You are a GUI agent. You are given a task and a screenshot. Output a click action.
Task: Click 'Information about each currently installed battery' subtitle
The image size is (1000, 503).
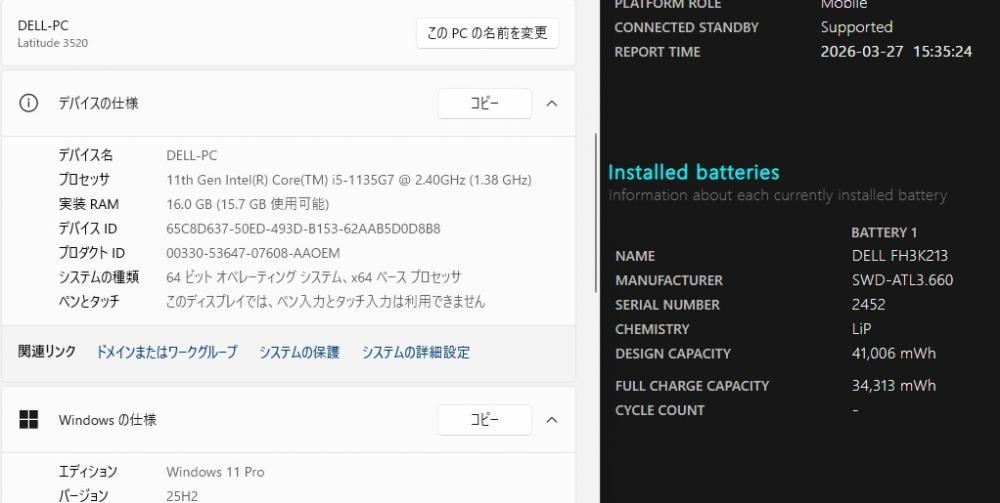tap(777, 195)
